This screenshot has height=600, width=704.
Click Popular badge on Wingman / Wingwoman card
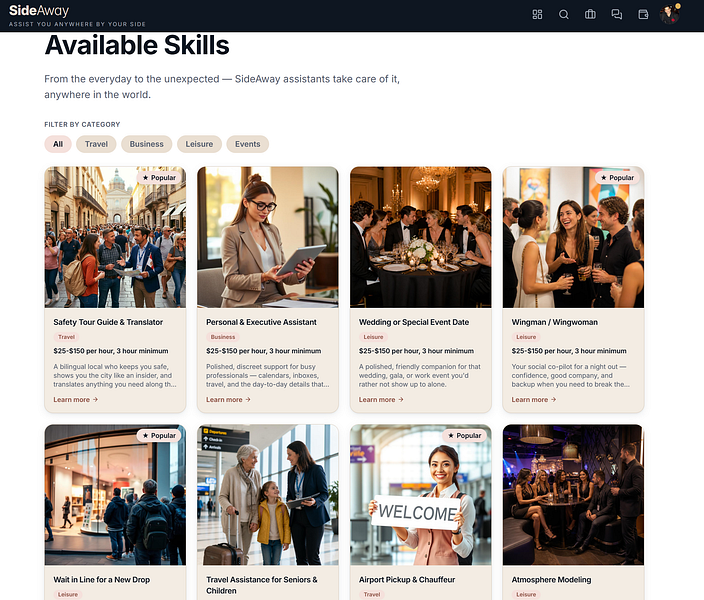coord(617,178)
